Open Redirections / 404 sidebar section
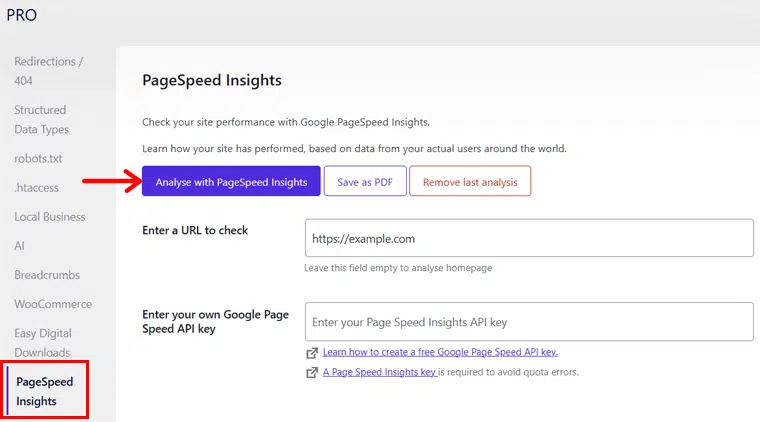 [48, 71]
